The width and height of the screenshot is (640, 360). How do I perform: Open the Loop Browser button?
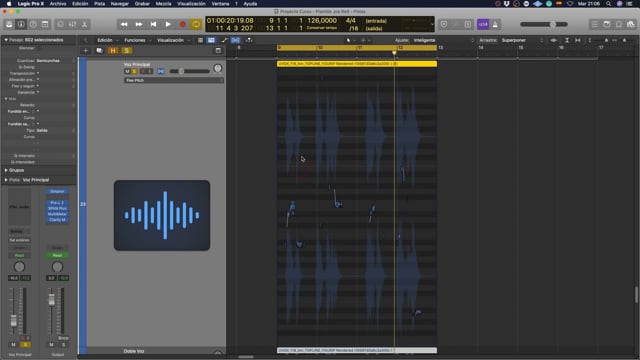(619, 24)
